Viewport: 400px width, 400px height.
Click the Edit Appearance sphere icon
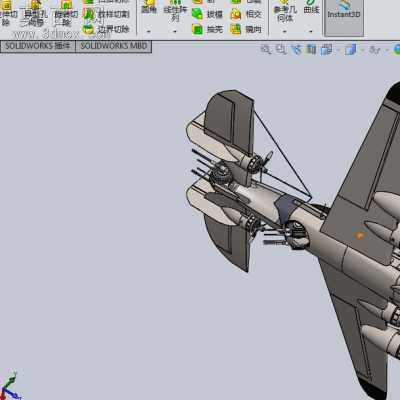click(x=397, y=50)
